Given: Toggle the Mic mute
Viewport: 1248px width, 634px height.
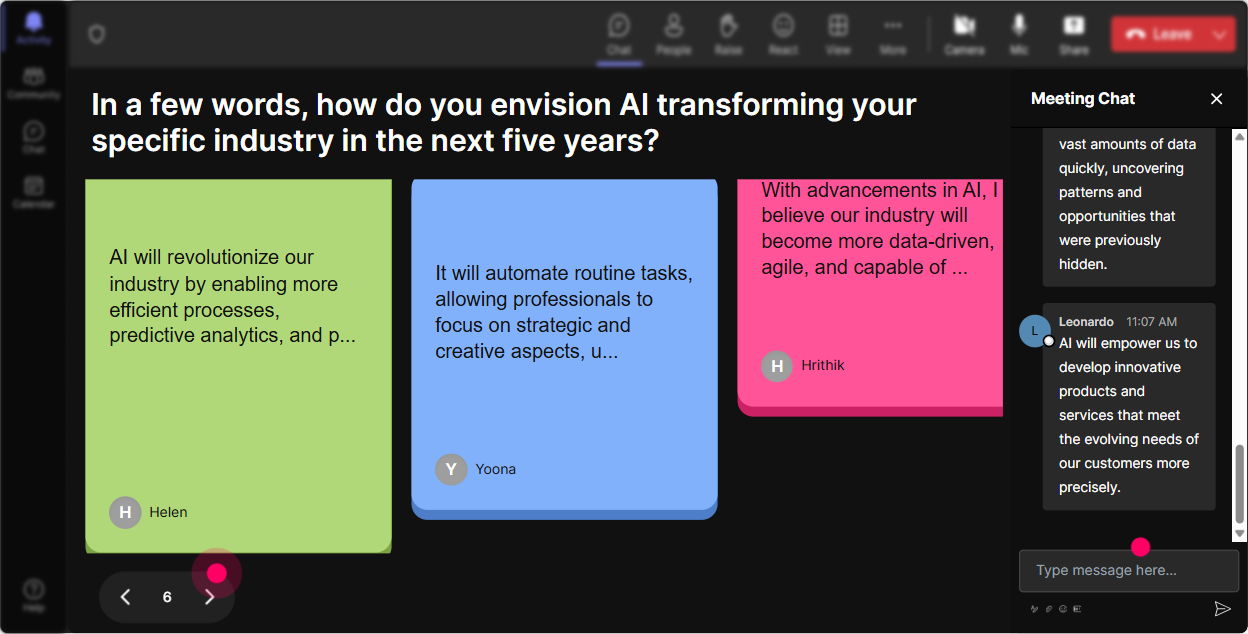Looking at the screenshot, I should [1019, 34].
